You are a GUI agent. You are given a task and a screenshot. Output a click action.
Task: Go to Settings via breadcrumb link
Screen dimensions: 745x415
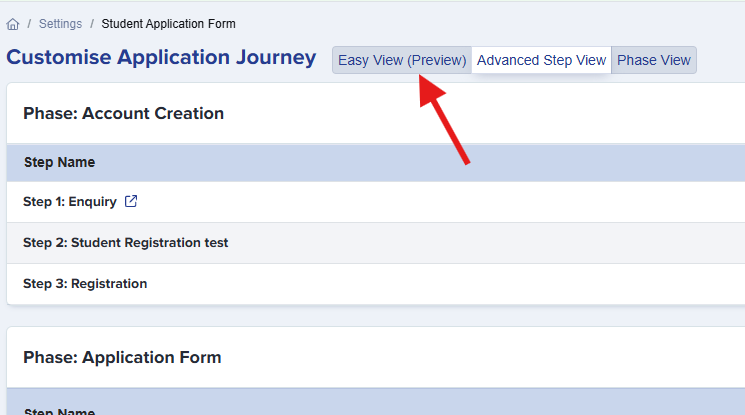[x=60, y=24]
